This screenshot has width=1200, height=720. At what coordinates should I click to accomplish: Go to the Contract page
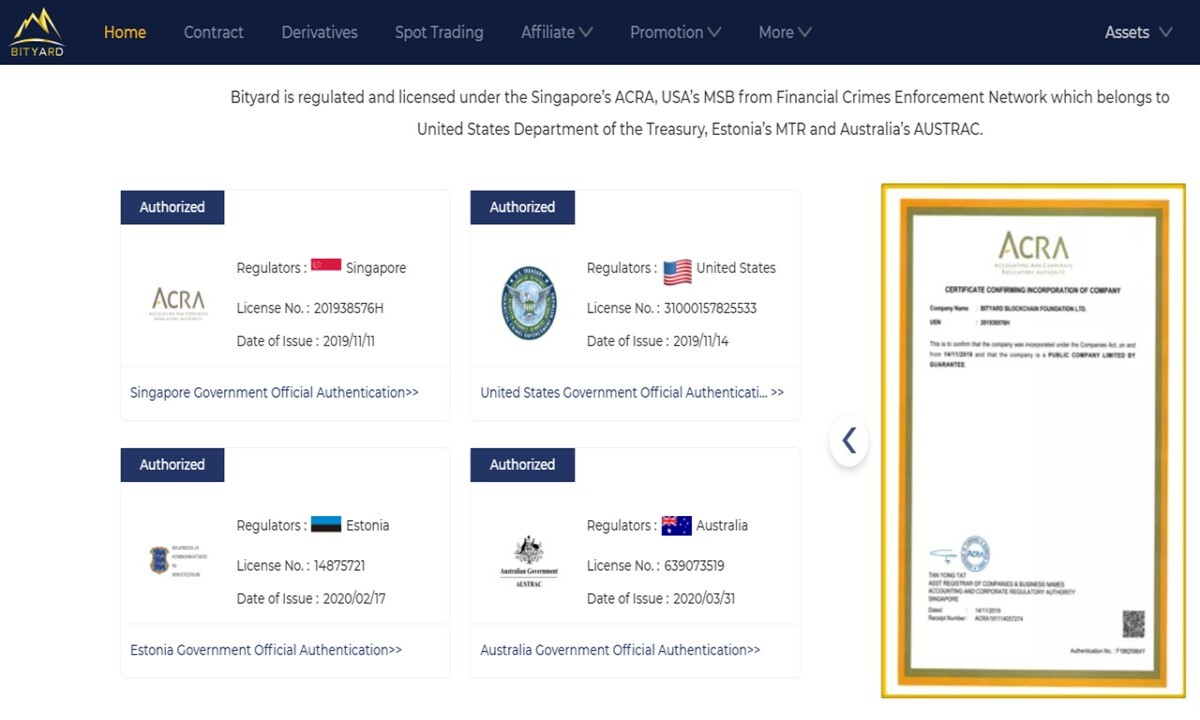click(213, 32)
